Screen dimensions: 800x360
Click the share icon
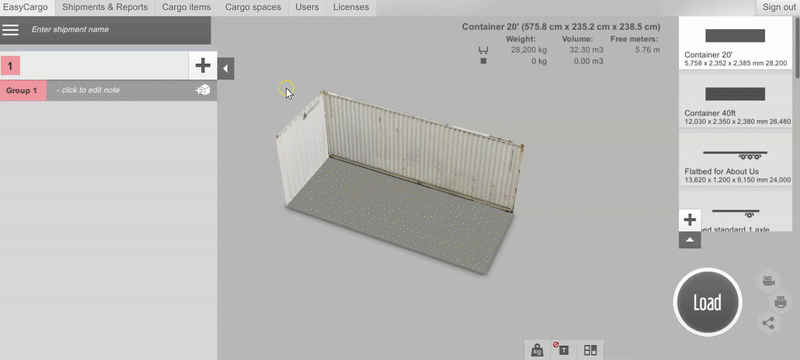tap(768, 323)
